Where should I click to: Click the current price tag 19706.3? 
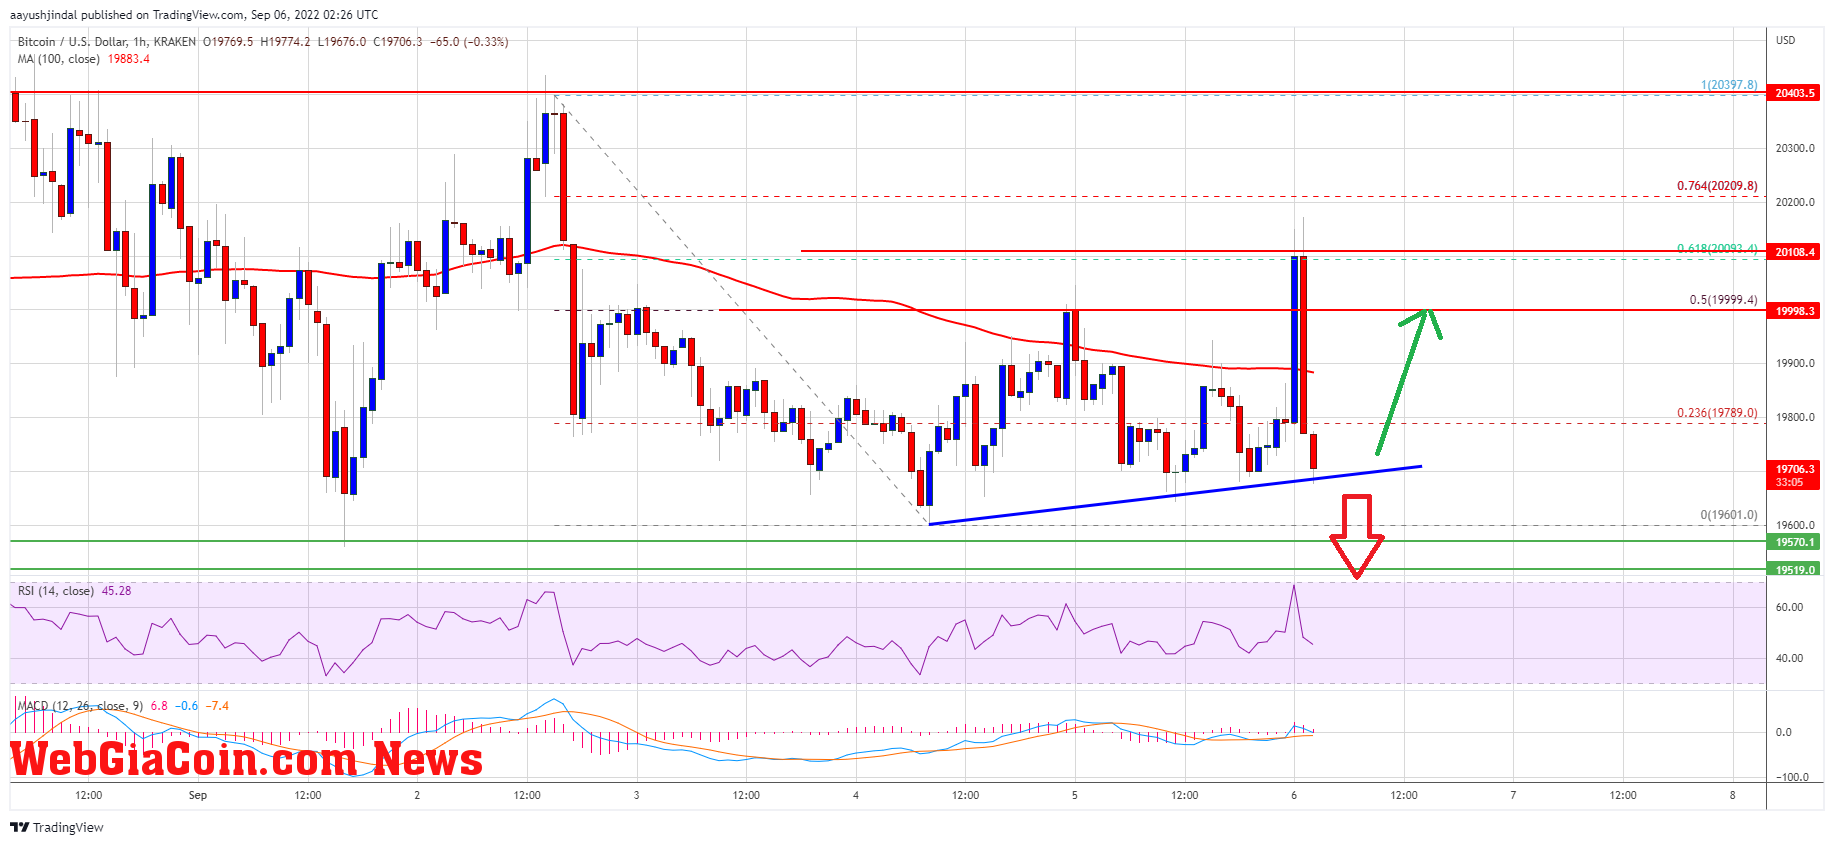(x=1794, y=469)
